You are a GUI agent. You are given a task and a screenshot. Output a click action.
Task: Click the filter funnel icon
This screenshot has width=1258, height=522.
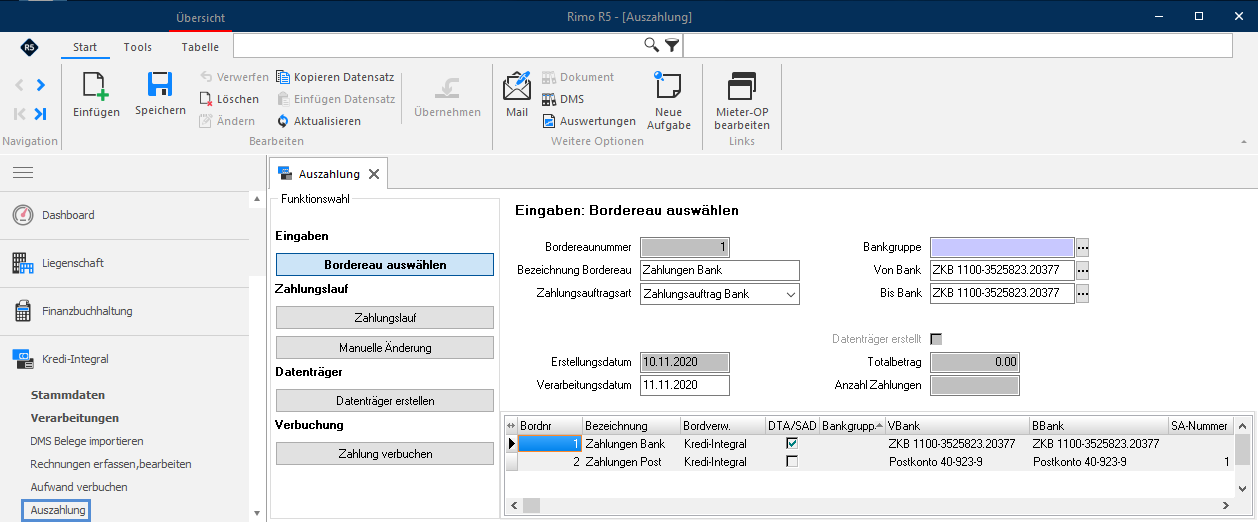(x=672, y=45)
